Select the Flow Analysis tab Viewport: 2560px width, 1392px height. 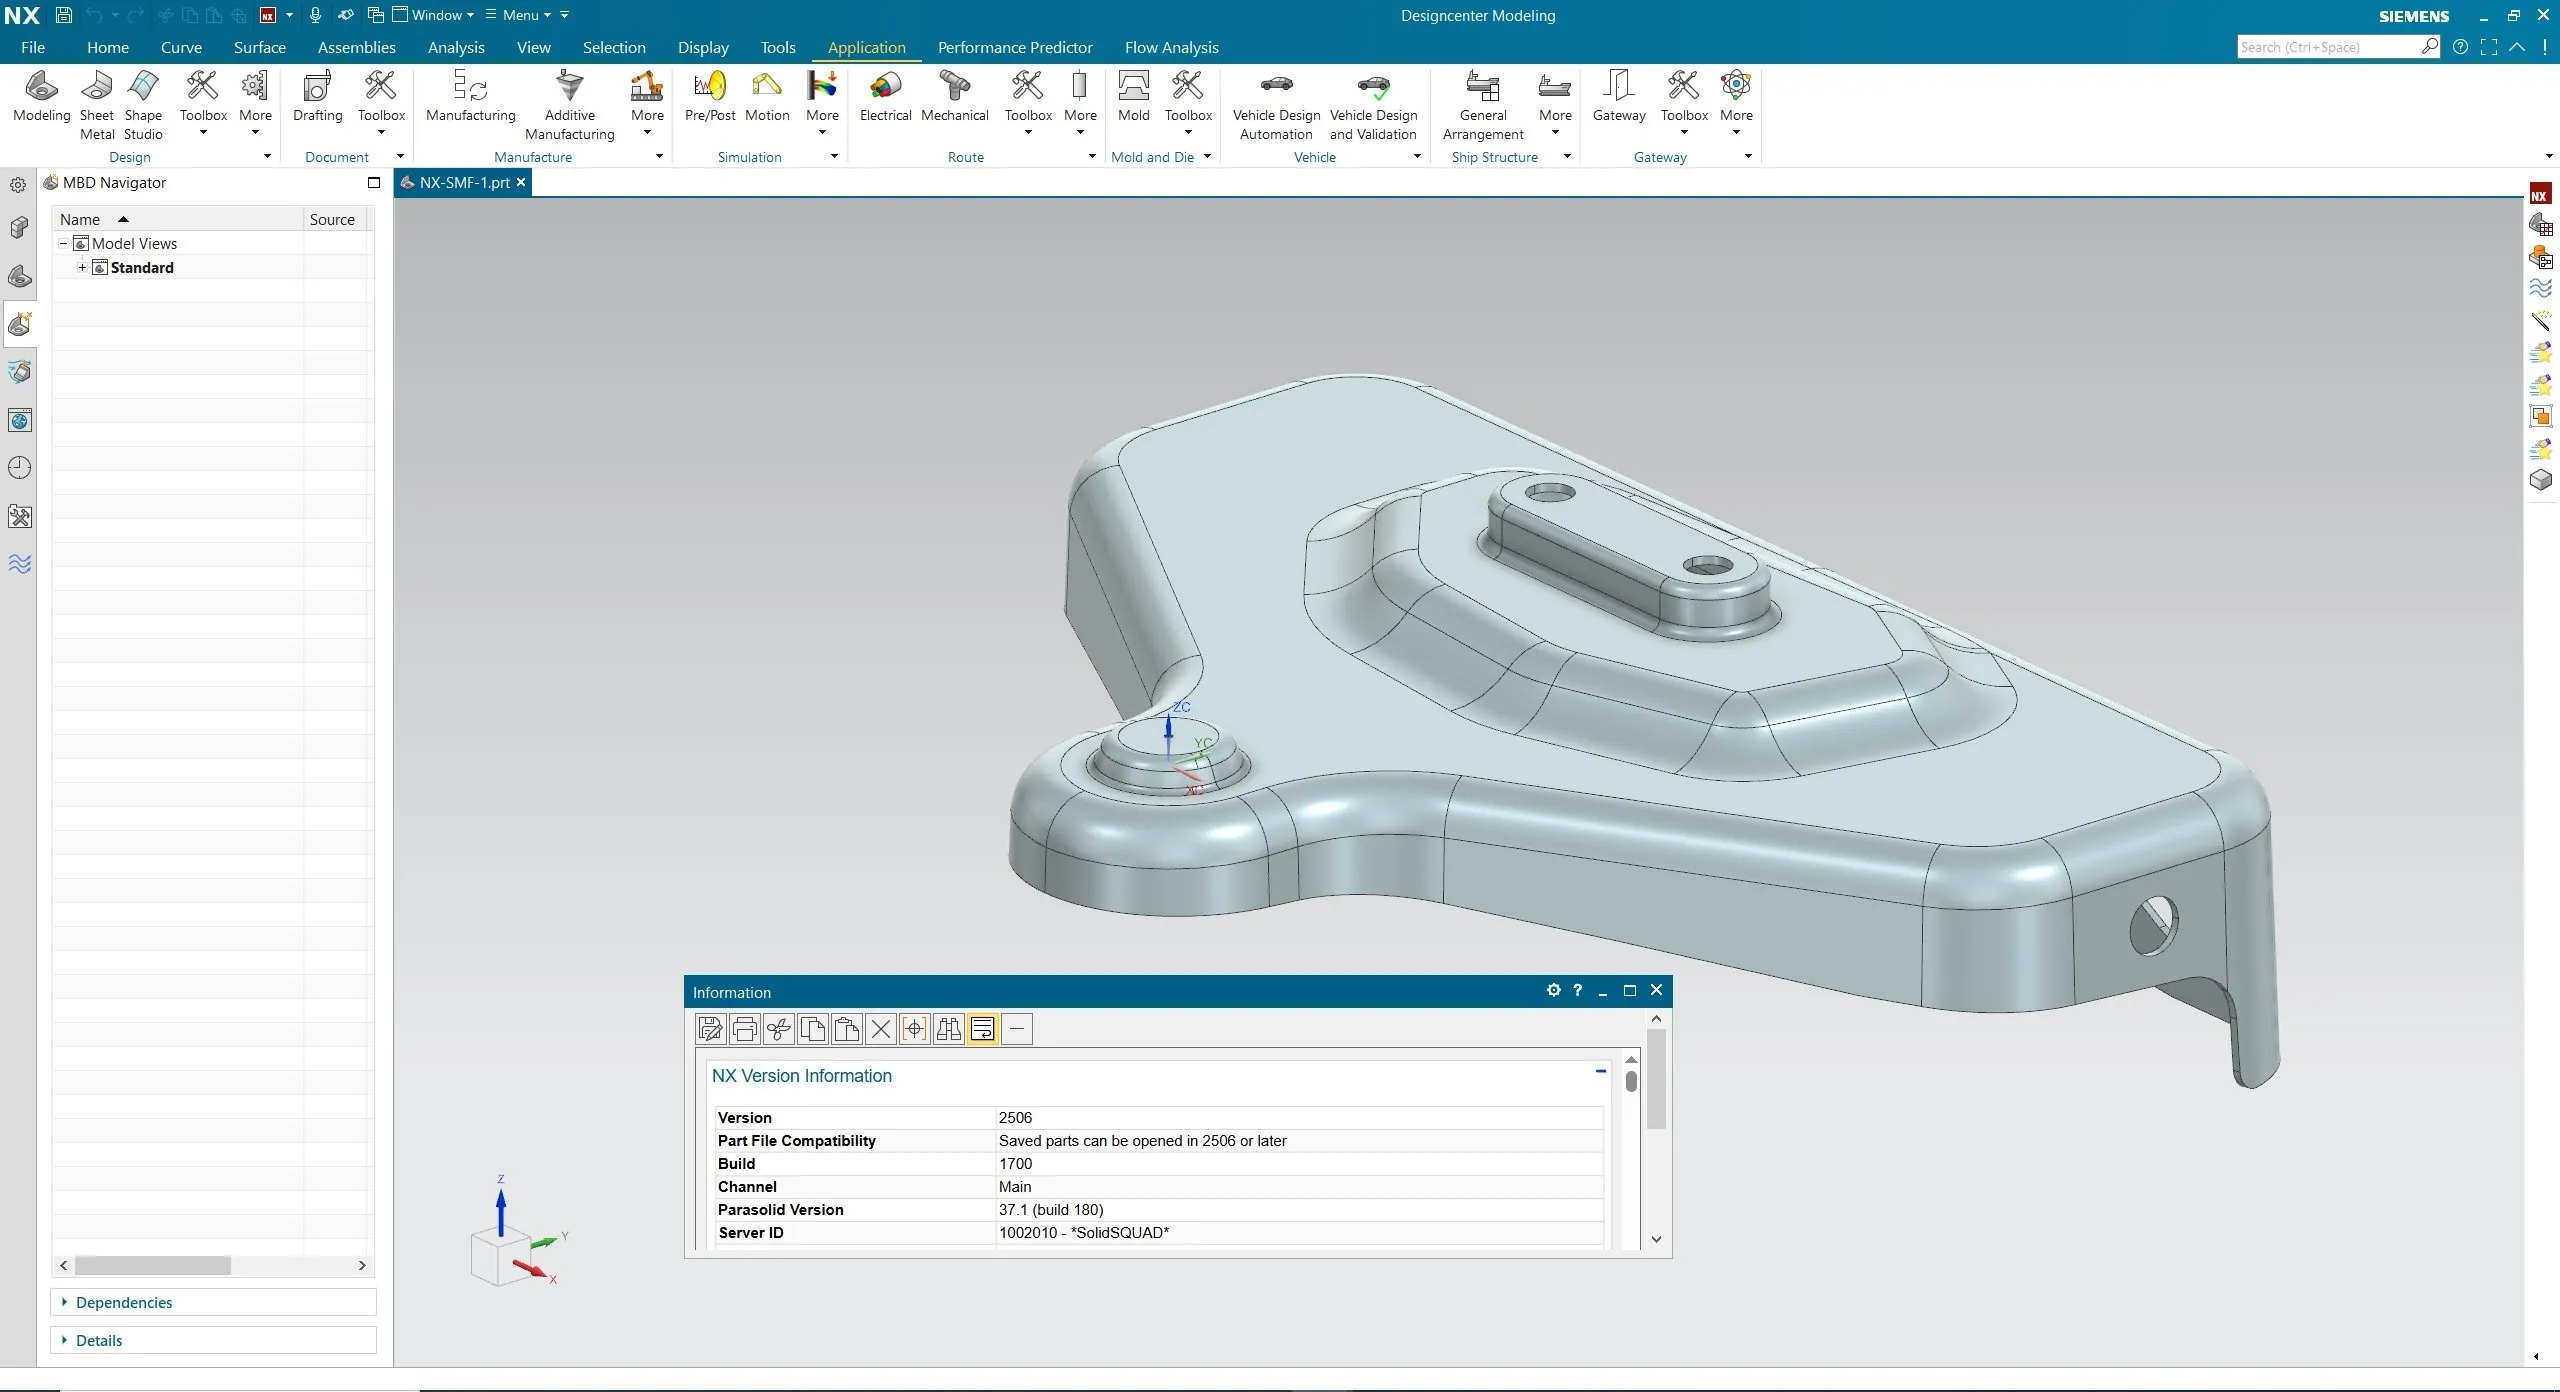point(1171,47)
